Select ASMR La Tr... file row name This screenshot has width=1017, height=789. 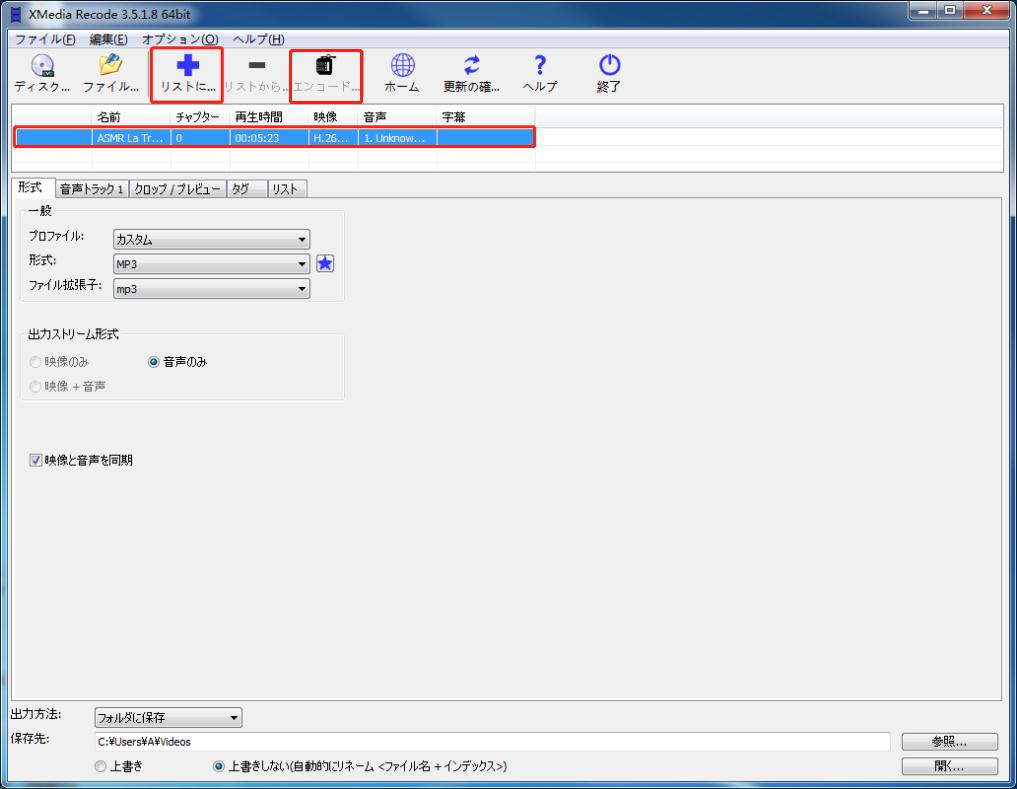pyautogui.click(x=131, y=138)
